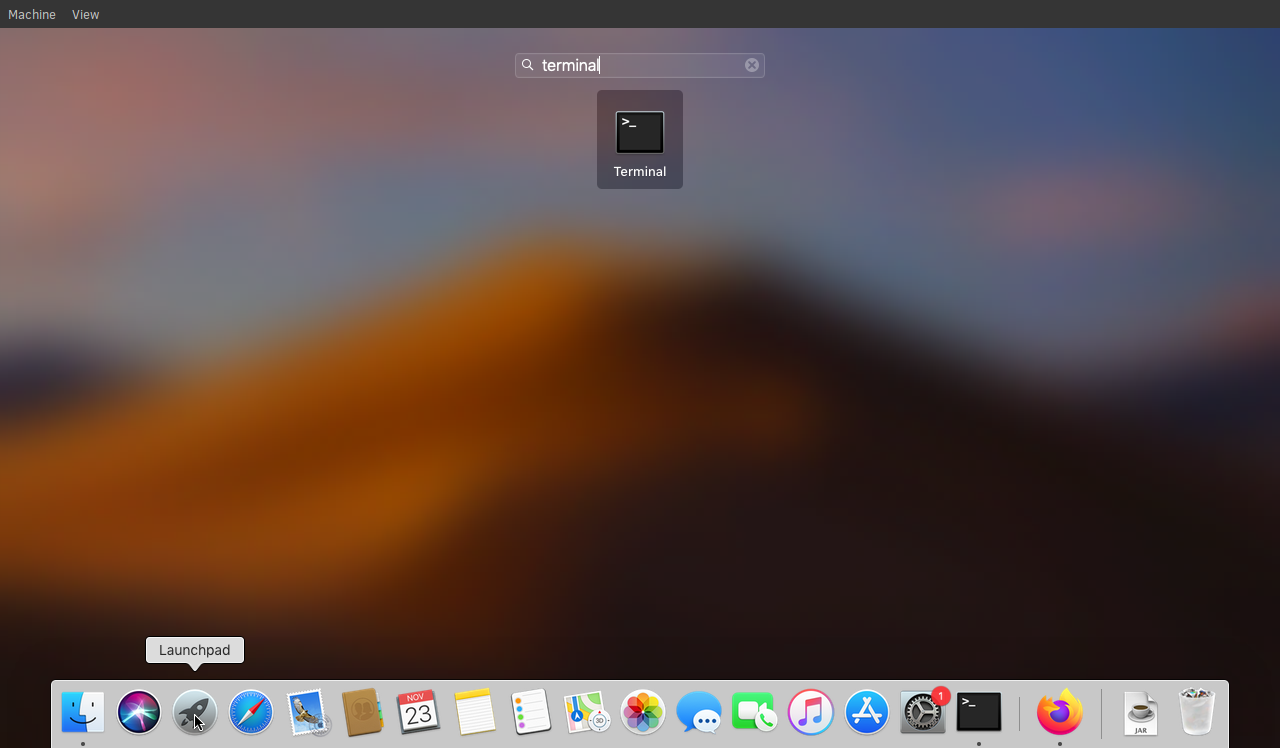
Task: Open the Maps app in Dock
Action: (x=587, y=712)
